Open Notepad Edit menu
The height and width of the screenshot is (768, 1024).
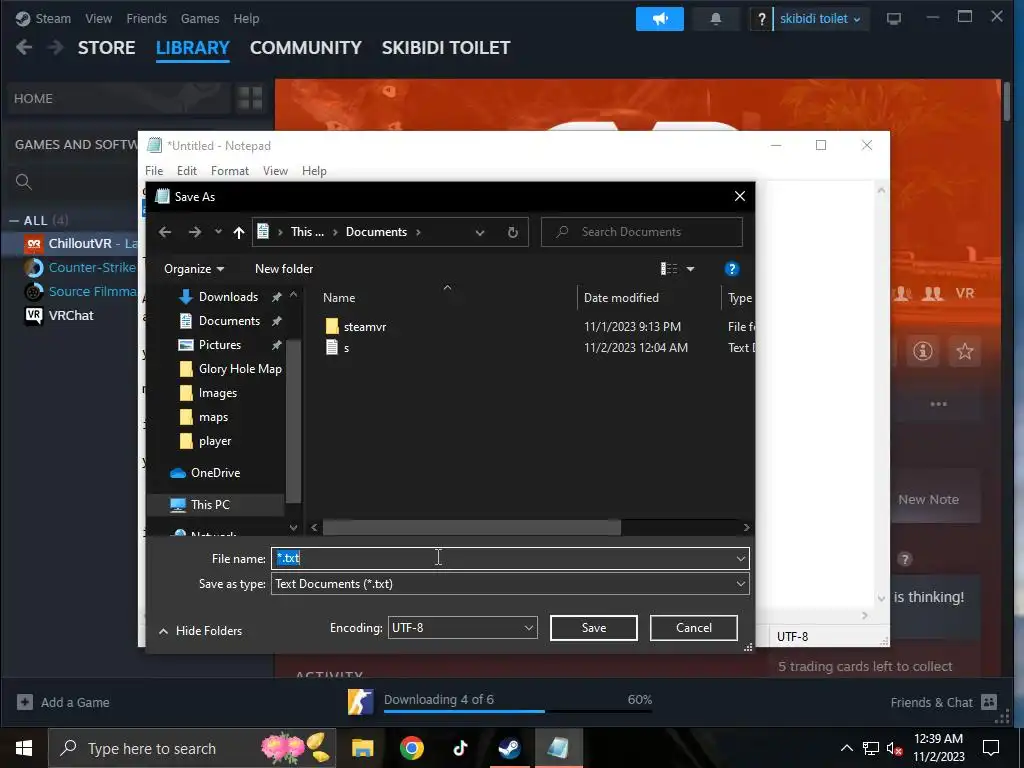187,170
